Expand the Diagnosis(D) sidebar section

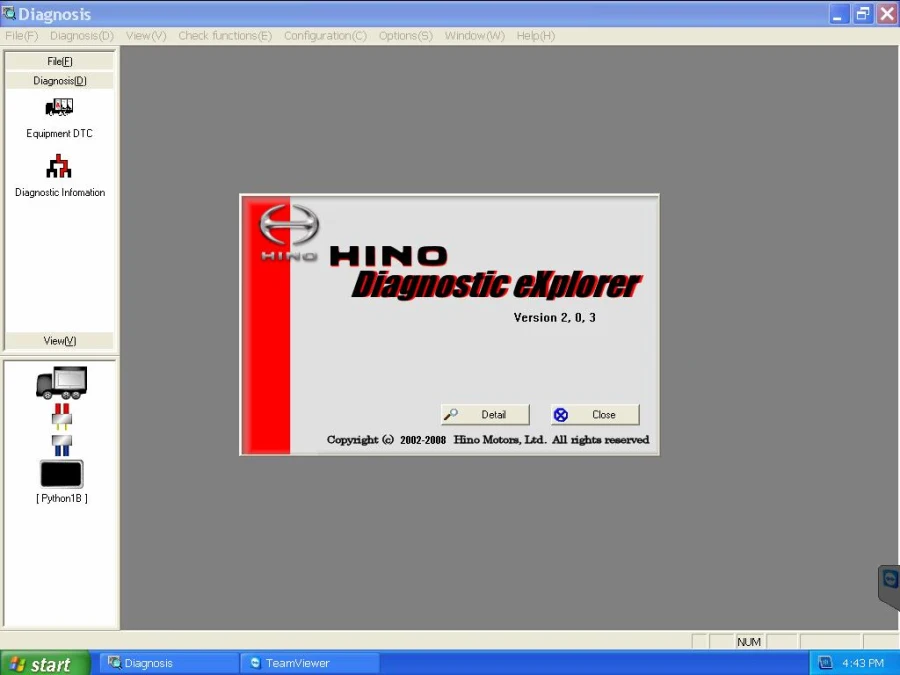tap(60, 81)
